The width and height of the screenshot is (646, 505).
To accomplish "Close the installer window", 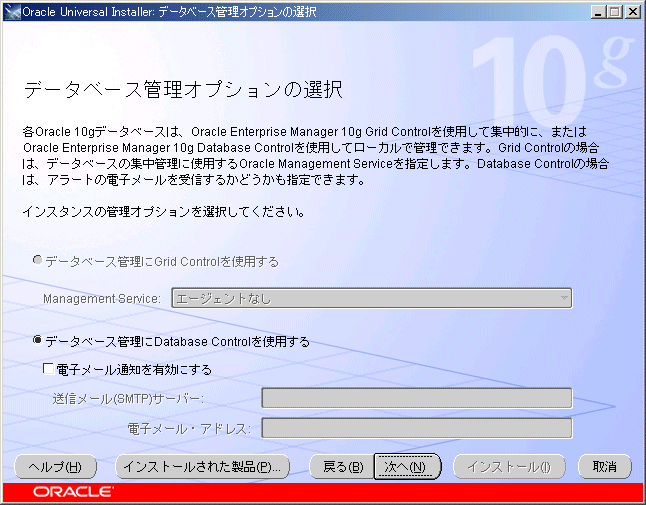I will [632, 12].
